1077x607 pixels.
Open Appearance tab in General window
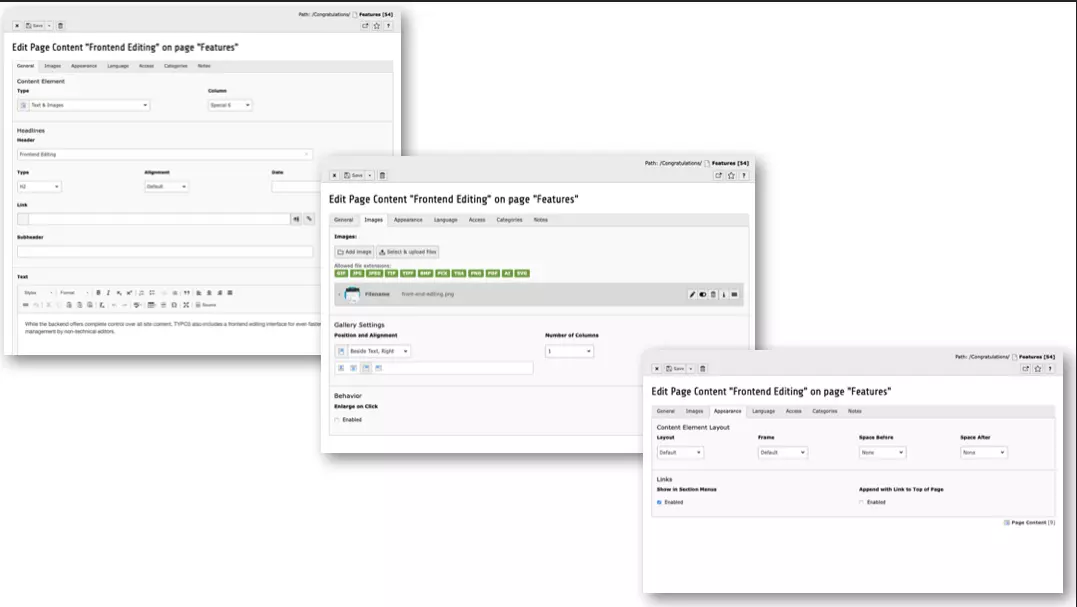click(84, 66)
